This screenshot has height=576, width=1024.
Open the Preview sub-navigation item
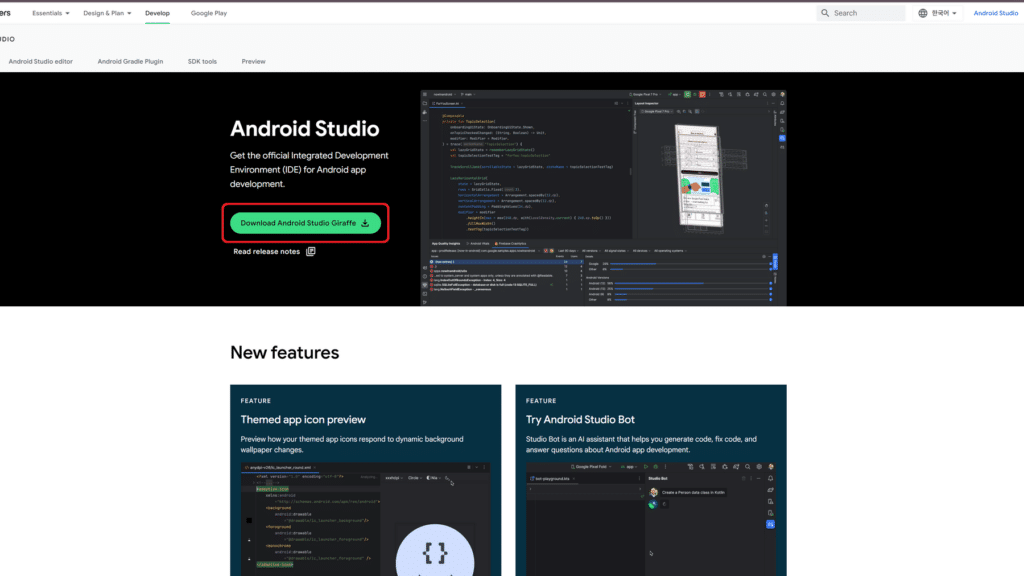[253, 61]
